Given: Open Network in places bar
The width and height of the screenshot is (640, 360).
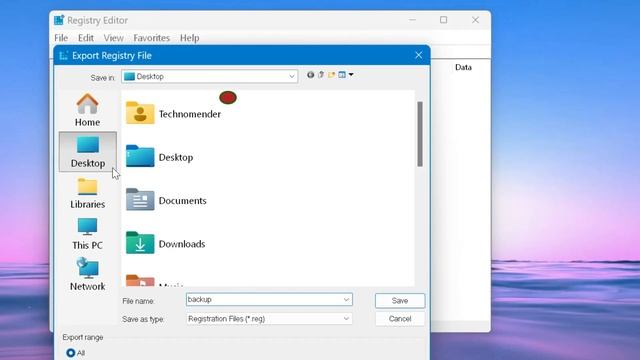Looking at the screenshot, I should (x=87, y=274).
